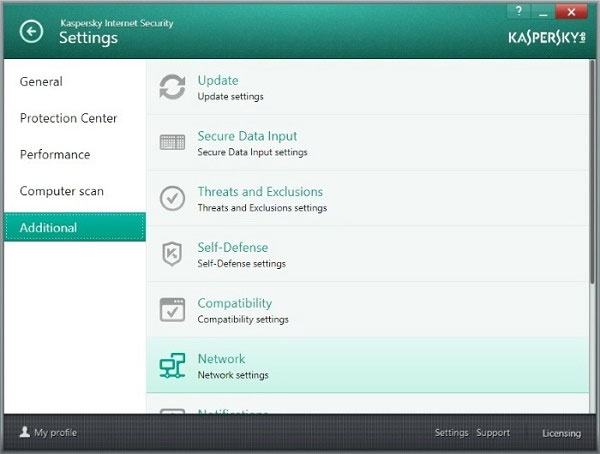Open the Secure Data Input link
600x454 pixels.
pos(247,136)
